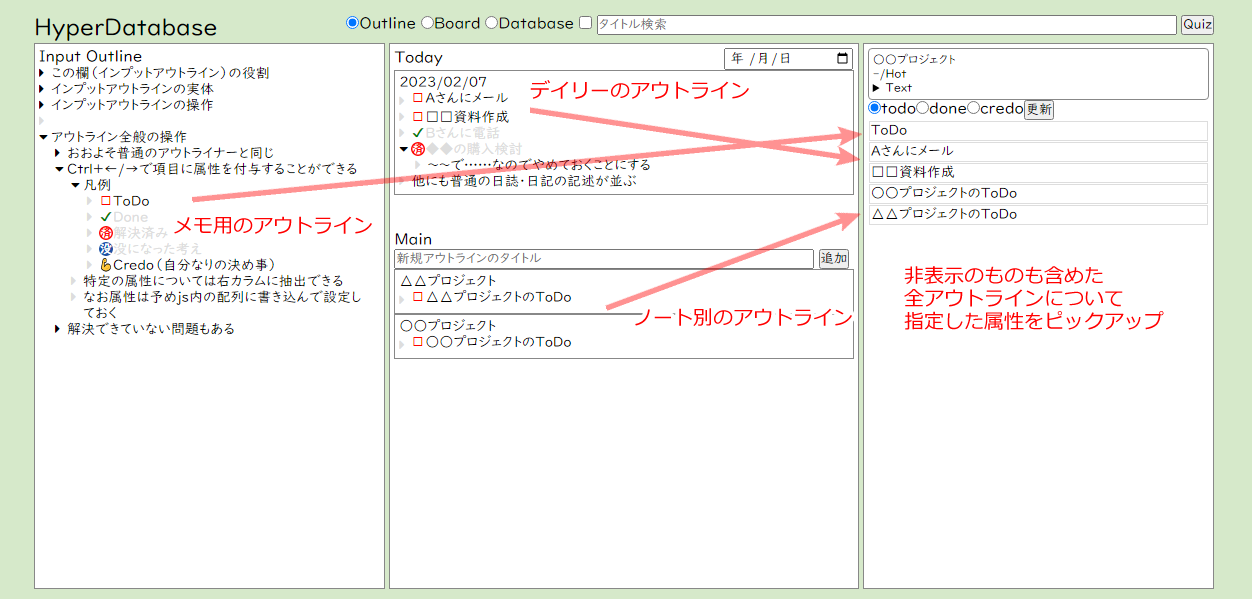Click the red square icon of △△プロジェクトのToDo in Main
1252x599 pixels.
(x=418, y=297)
